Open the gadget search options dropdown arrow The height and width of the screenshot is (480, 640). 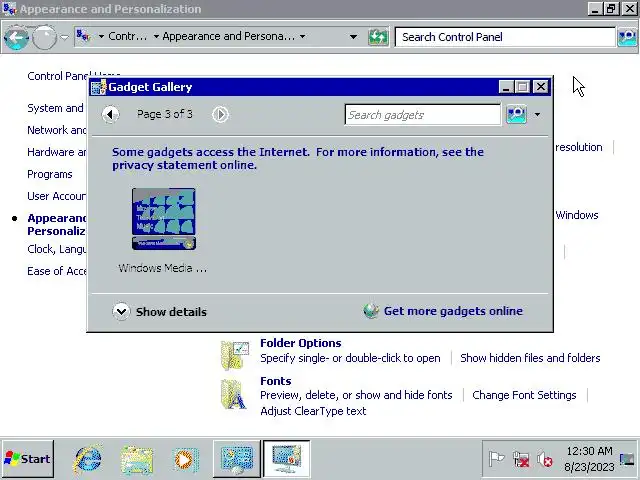[x=538, y=115]
